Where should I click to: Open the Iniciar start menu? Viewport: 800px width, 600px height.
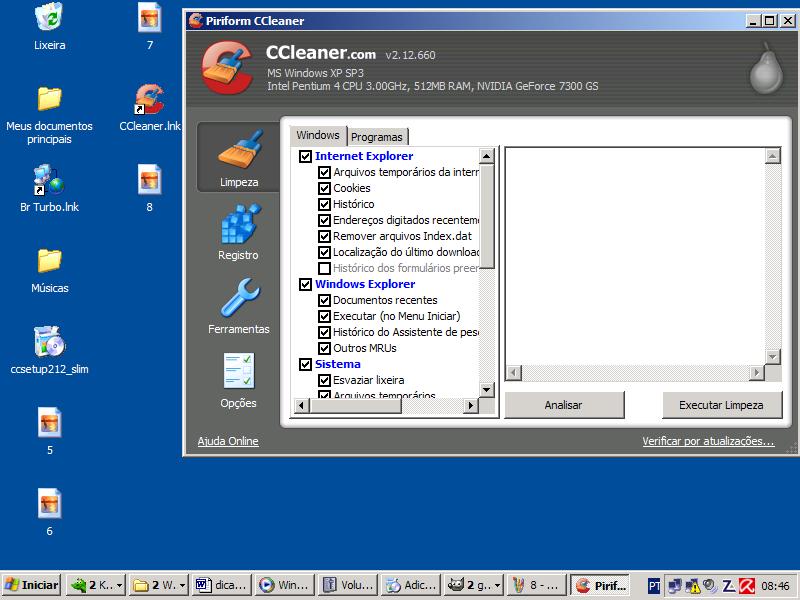tap(32, 585)
